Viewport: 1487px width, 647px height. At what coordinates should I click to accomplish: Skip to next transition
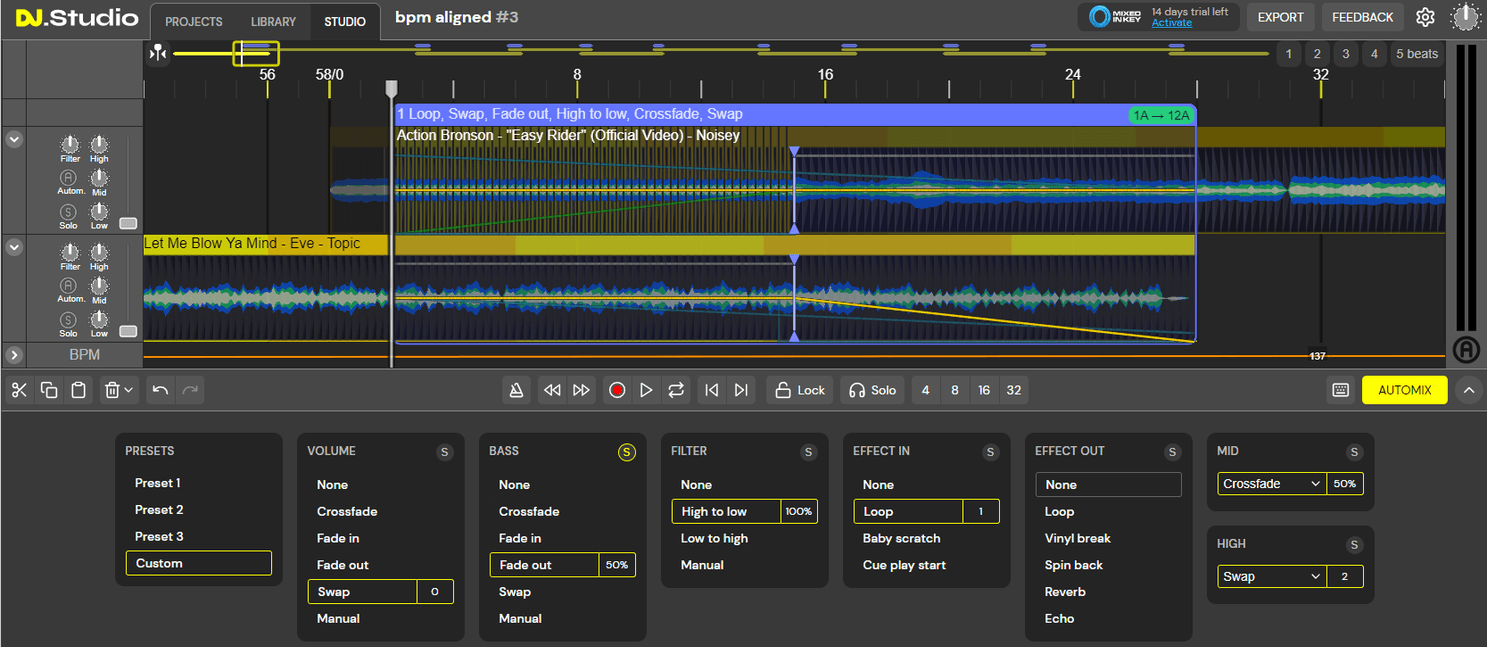pyautogui.click(x=741, y=390)
